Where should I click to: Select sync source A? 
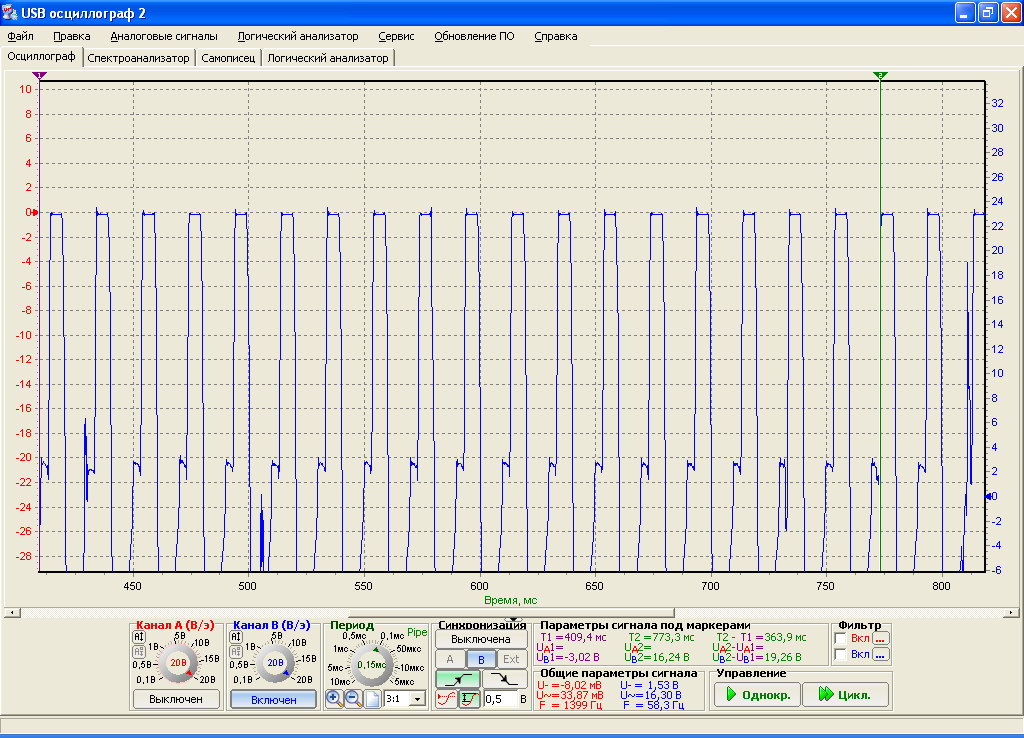[x=450, y=660]
